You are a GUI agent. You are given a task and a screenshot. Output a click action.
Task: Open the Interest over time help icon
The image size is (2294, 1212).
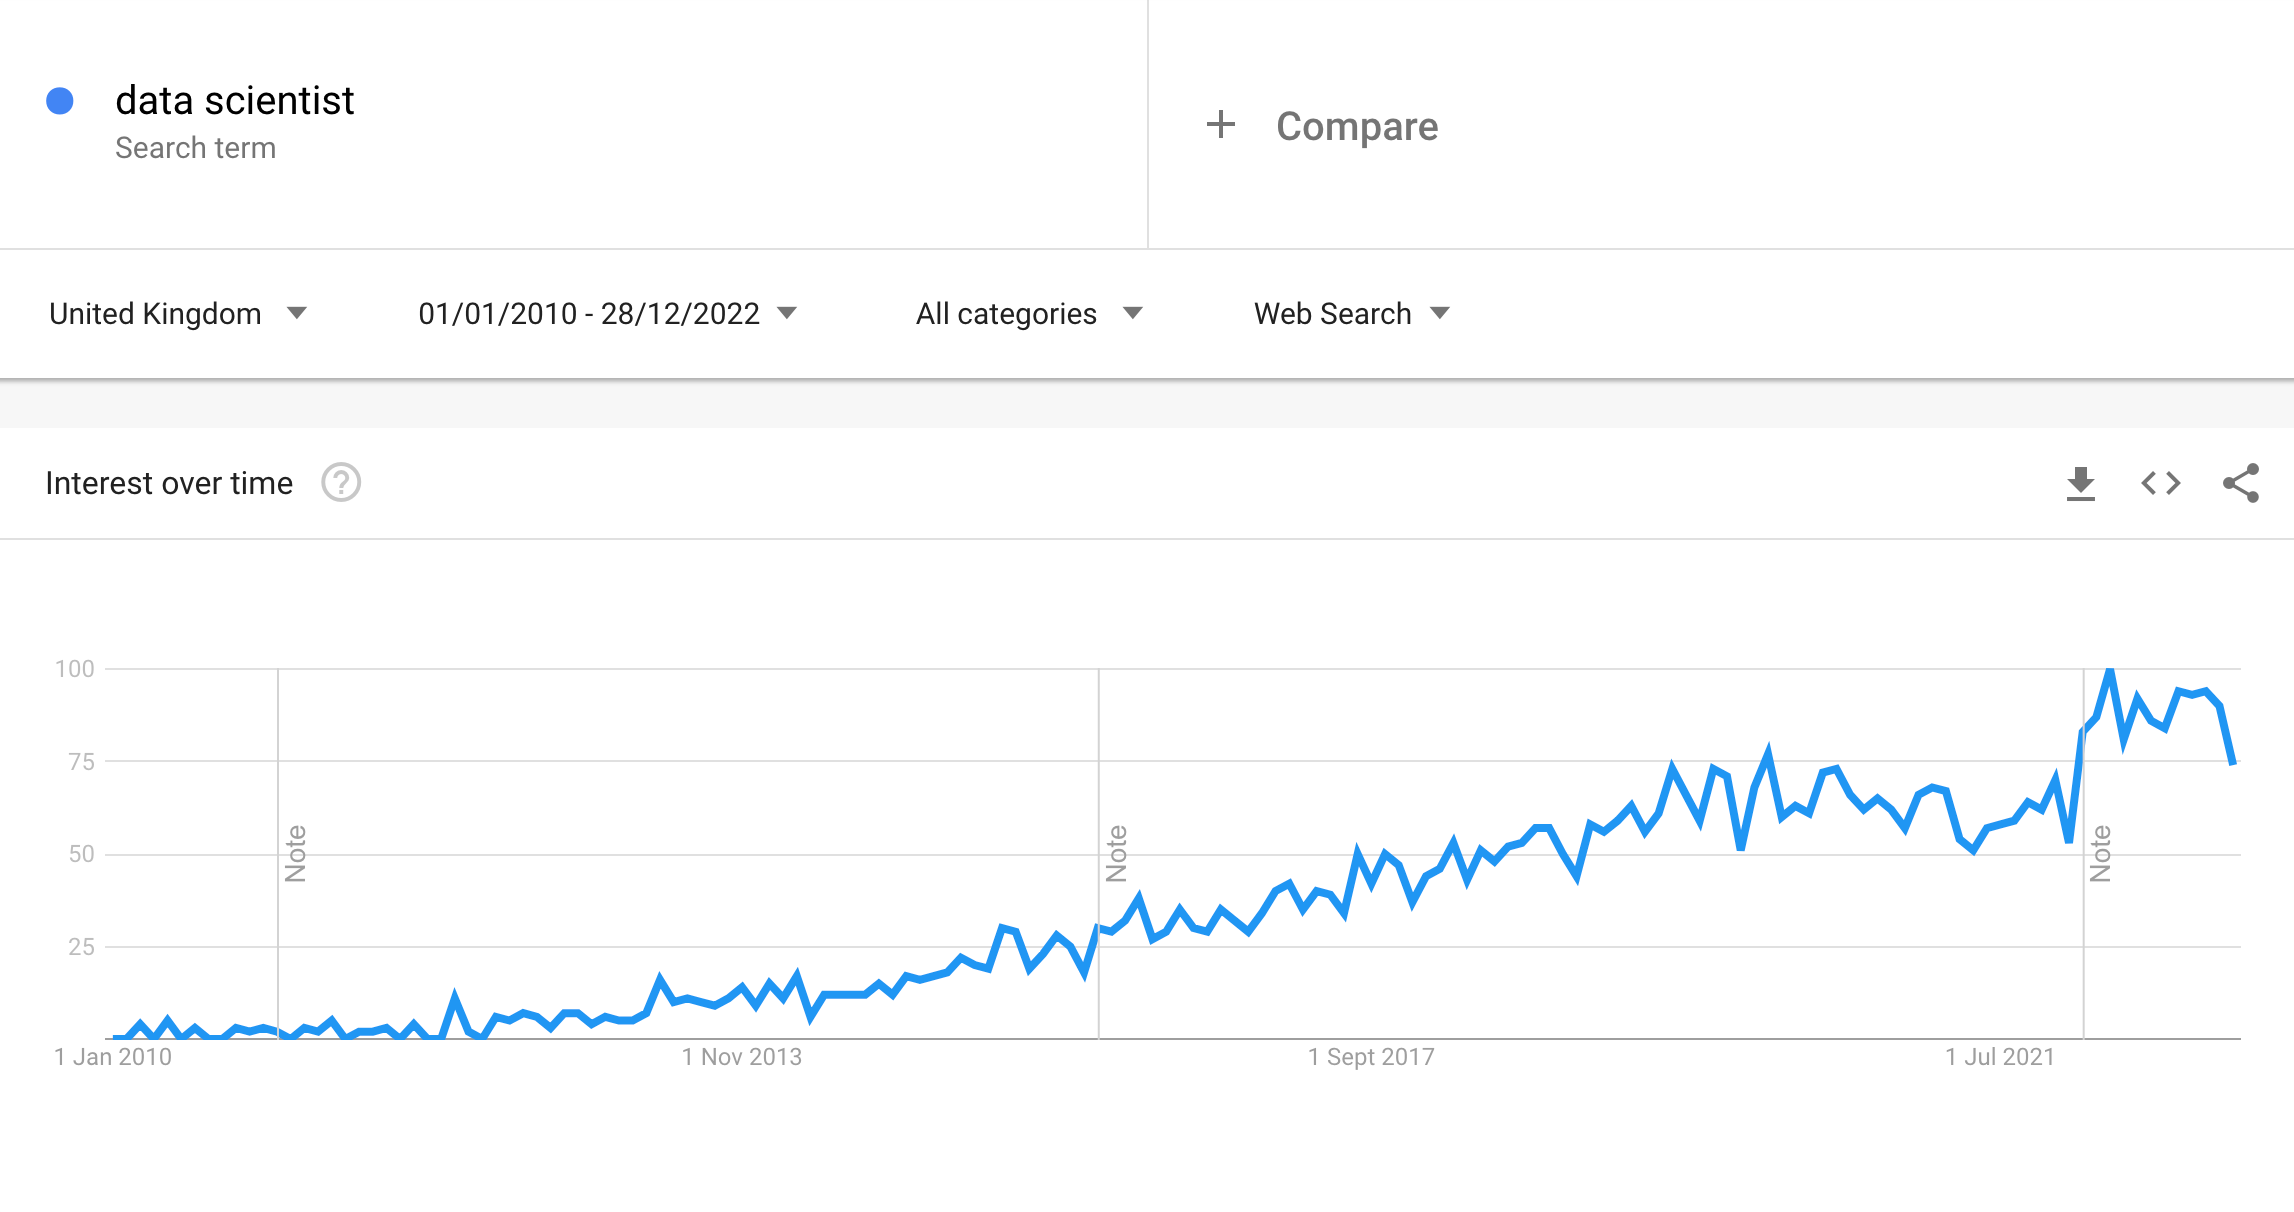coord(341,483)
